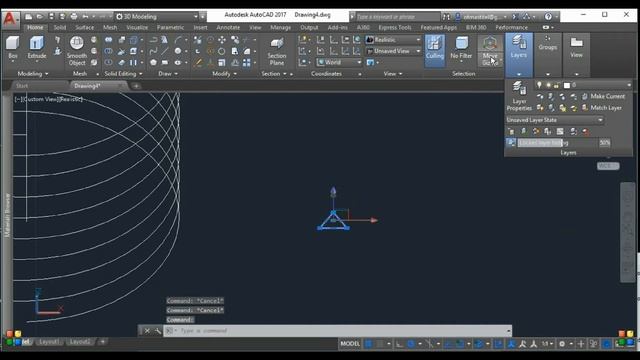Select the Circle tool in Draw panel
Viewport: 640px width, 360px height.
[x=178, y=51]
